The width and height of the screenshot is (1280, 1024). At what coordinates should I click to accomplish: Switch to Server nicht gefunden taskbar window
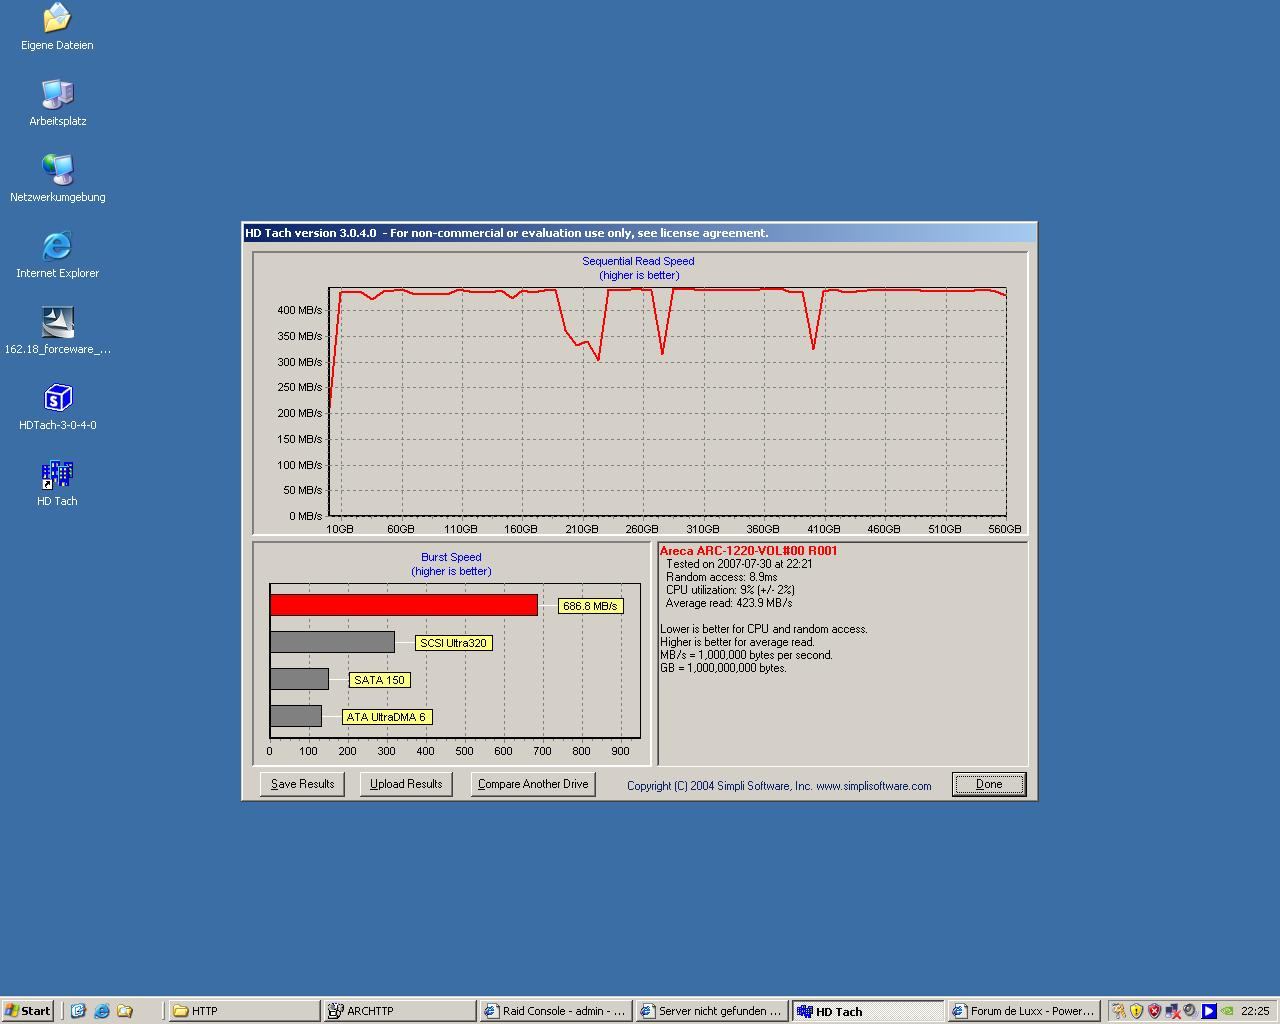click(712, 1011)
